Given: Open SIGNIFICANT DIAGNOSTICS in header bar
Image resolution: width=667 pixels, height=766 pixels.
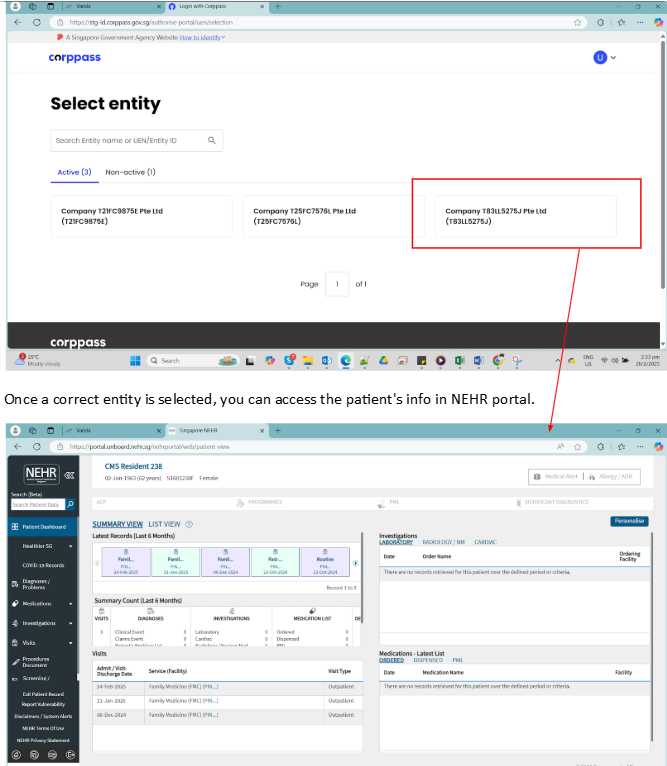Looking at the screenshot, I should (552, 502).
